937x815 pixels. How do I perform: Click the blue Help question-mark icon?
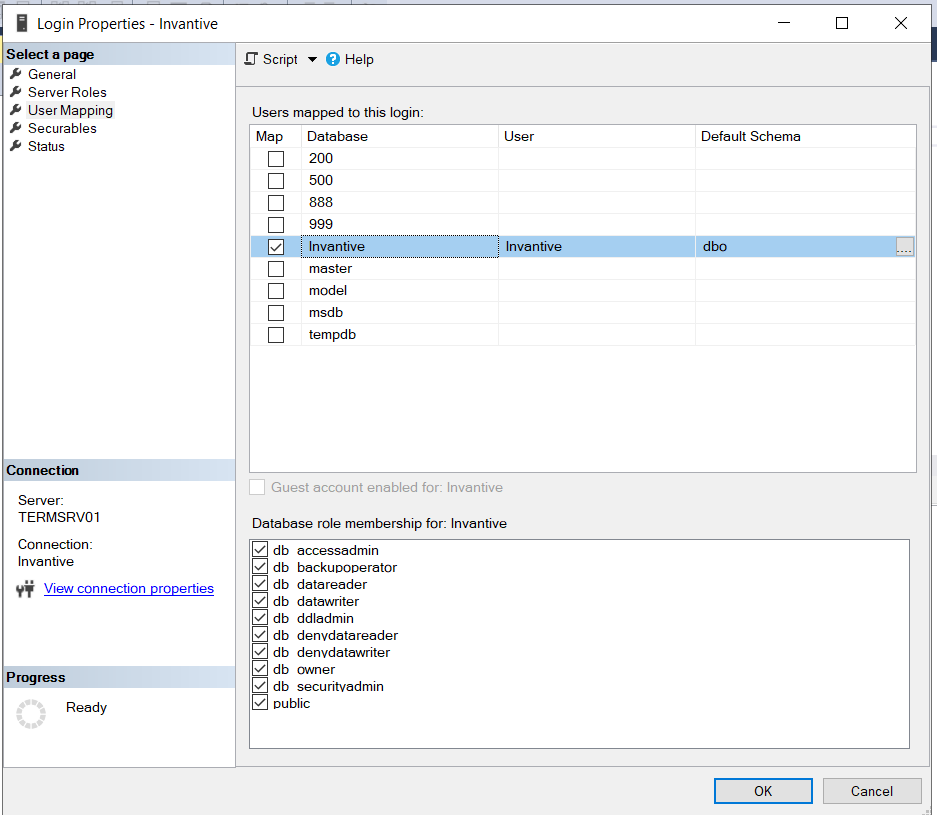(333, 59)
